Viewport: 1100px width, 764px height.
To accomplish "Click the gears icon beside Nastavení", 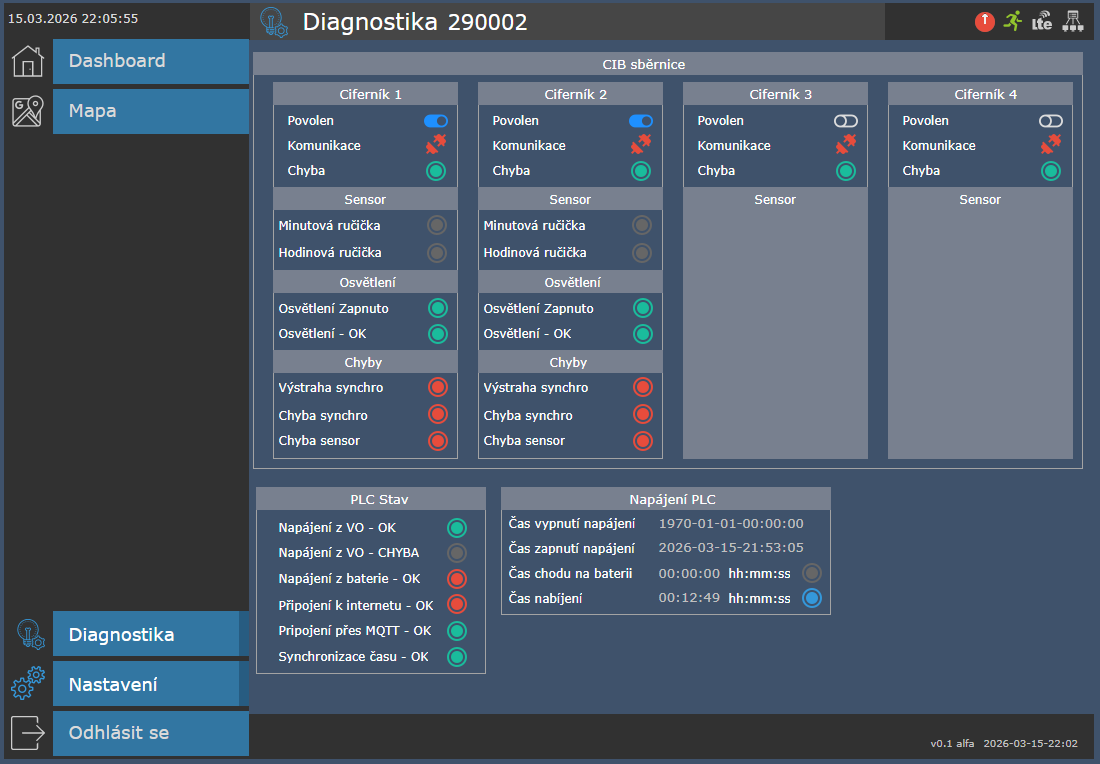I will click(x=28, y=684).
